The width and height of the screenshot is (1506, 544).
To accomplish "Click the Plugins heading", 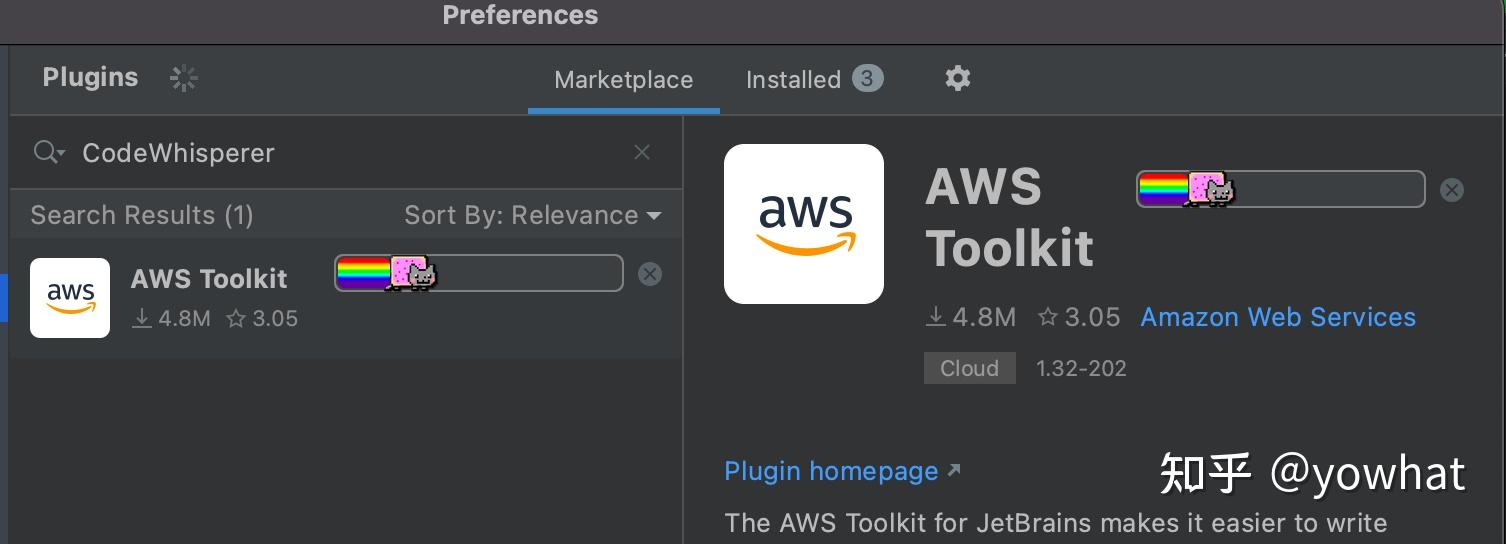I will coord(90,77).
